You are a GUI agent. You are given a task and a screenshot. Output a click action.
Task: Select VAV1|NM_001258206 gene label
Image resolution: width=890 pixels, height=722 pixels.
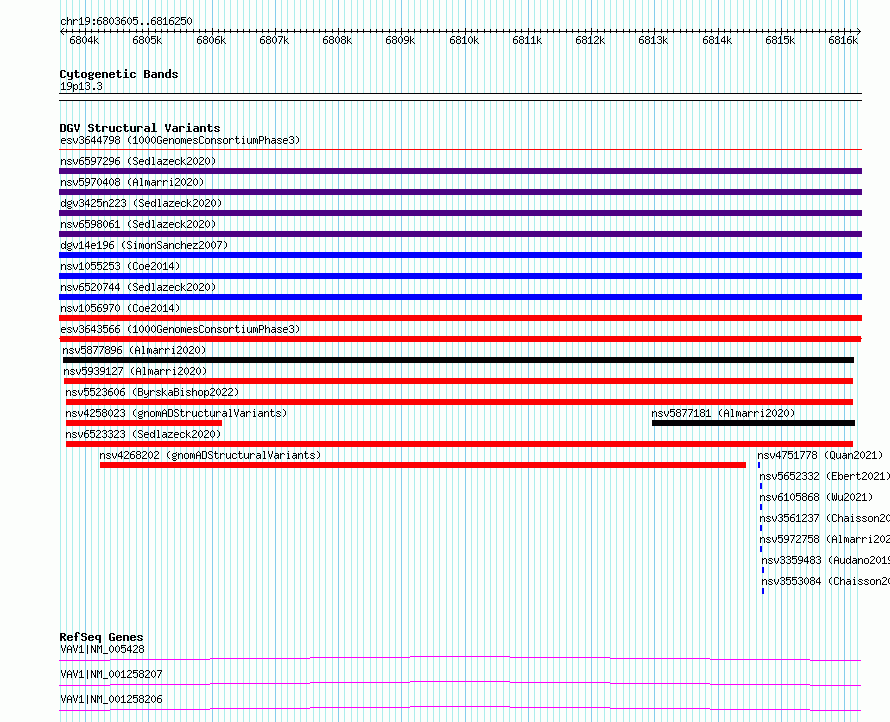point(111,699)
